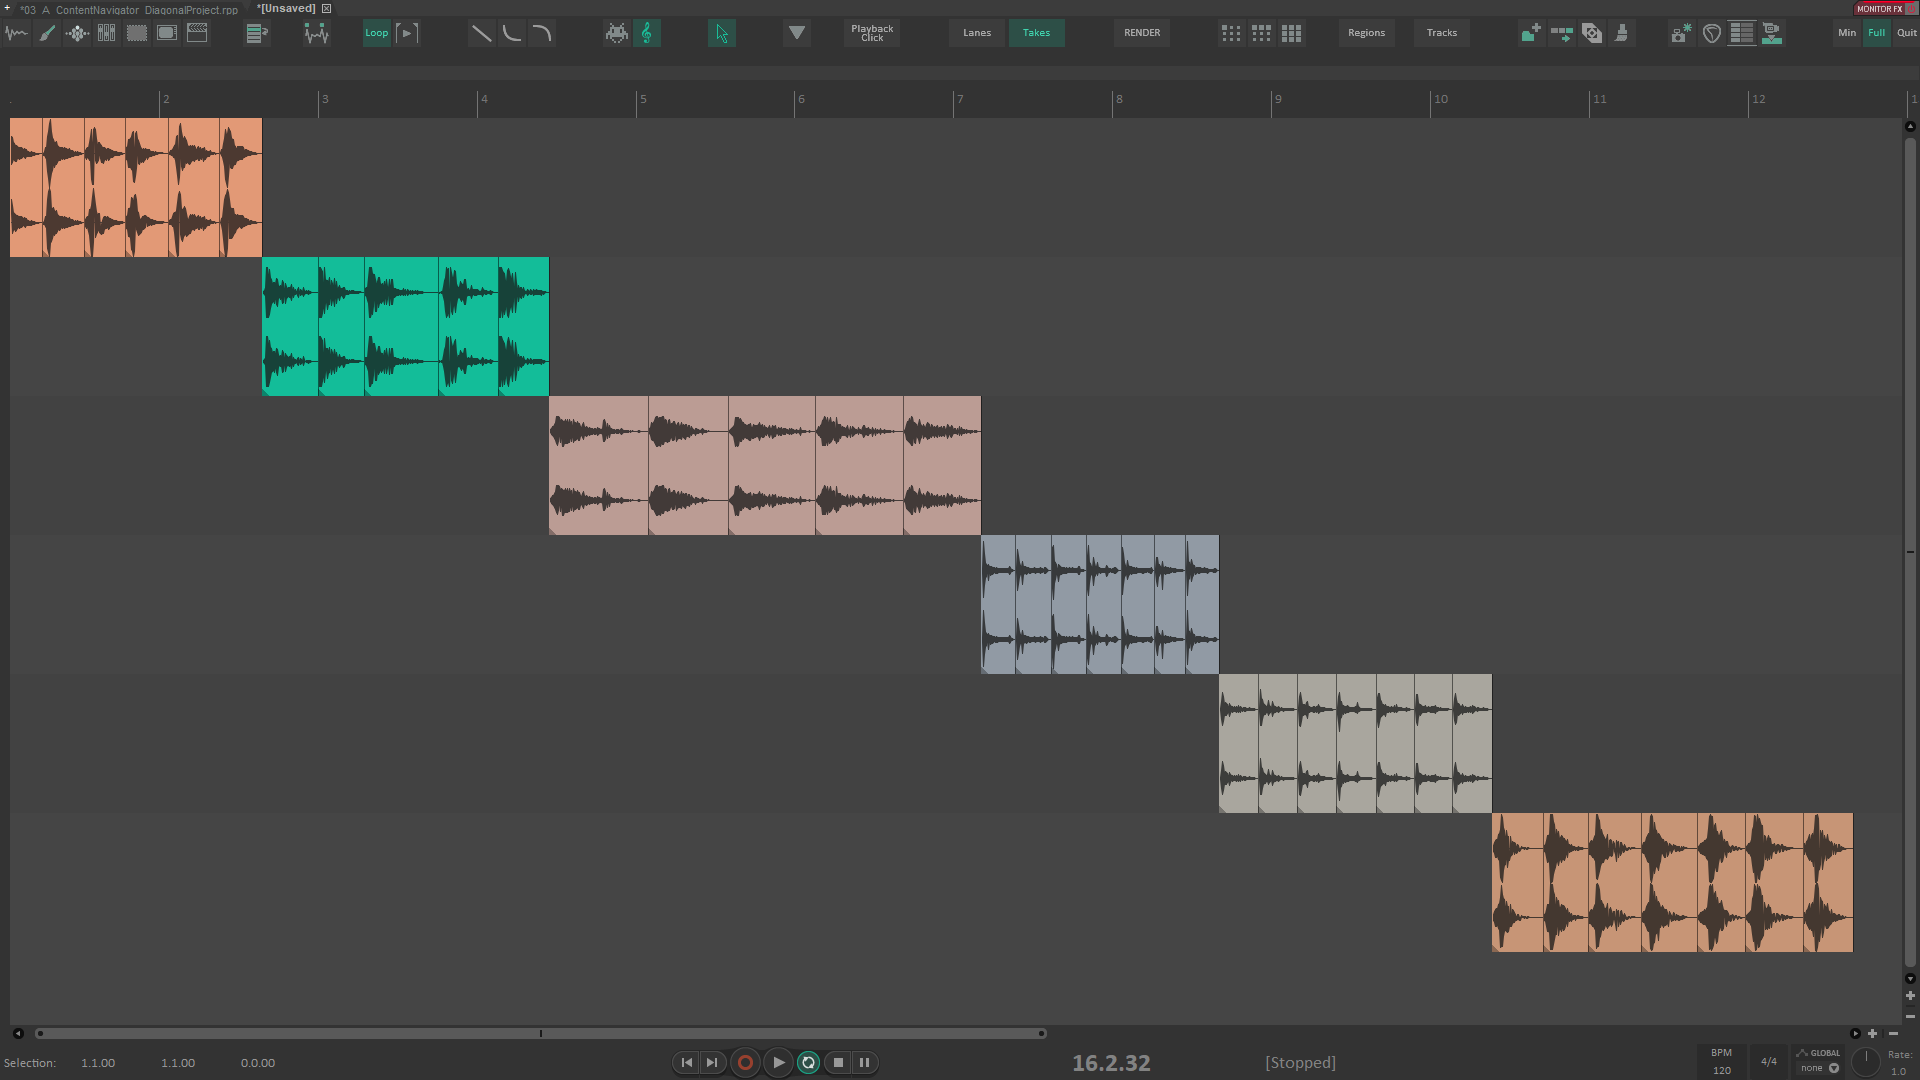Click the Quit button
This screenshot has height=1080, width=1920.
1907,33
